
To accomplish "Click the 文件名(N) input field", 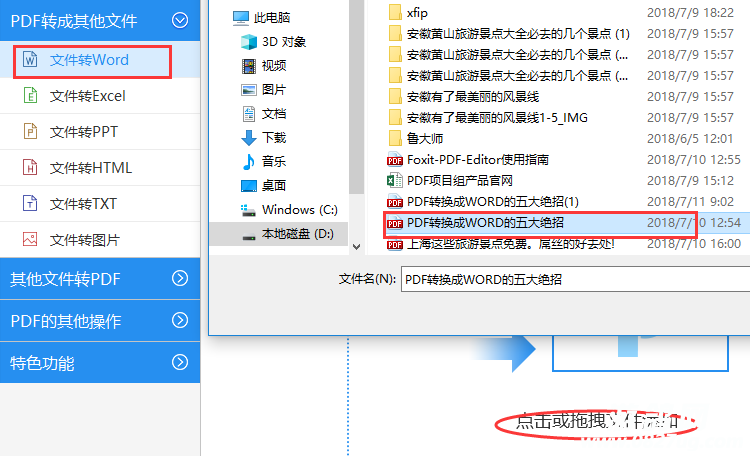I will 575,279.
